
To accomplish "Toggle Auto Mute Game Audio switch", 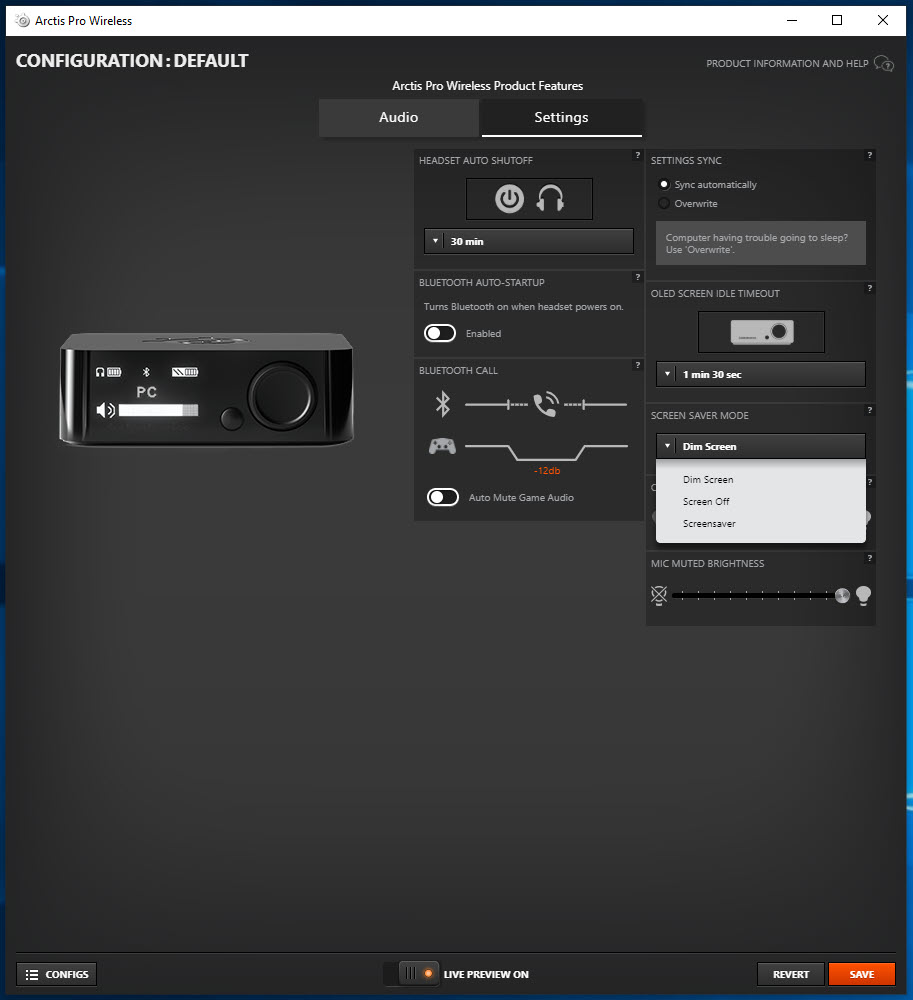I will [442, 497].
